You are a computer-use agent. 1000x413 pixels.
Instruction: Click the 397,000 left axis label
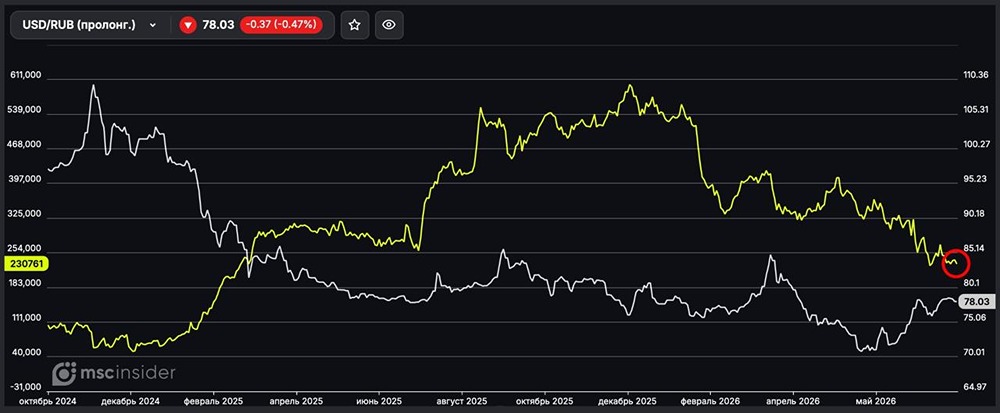click(26, 180)
